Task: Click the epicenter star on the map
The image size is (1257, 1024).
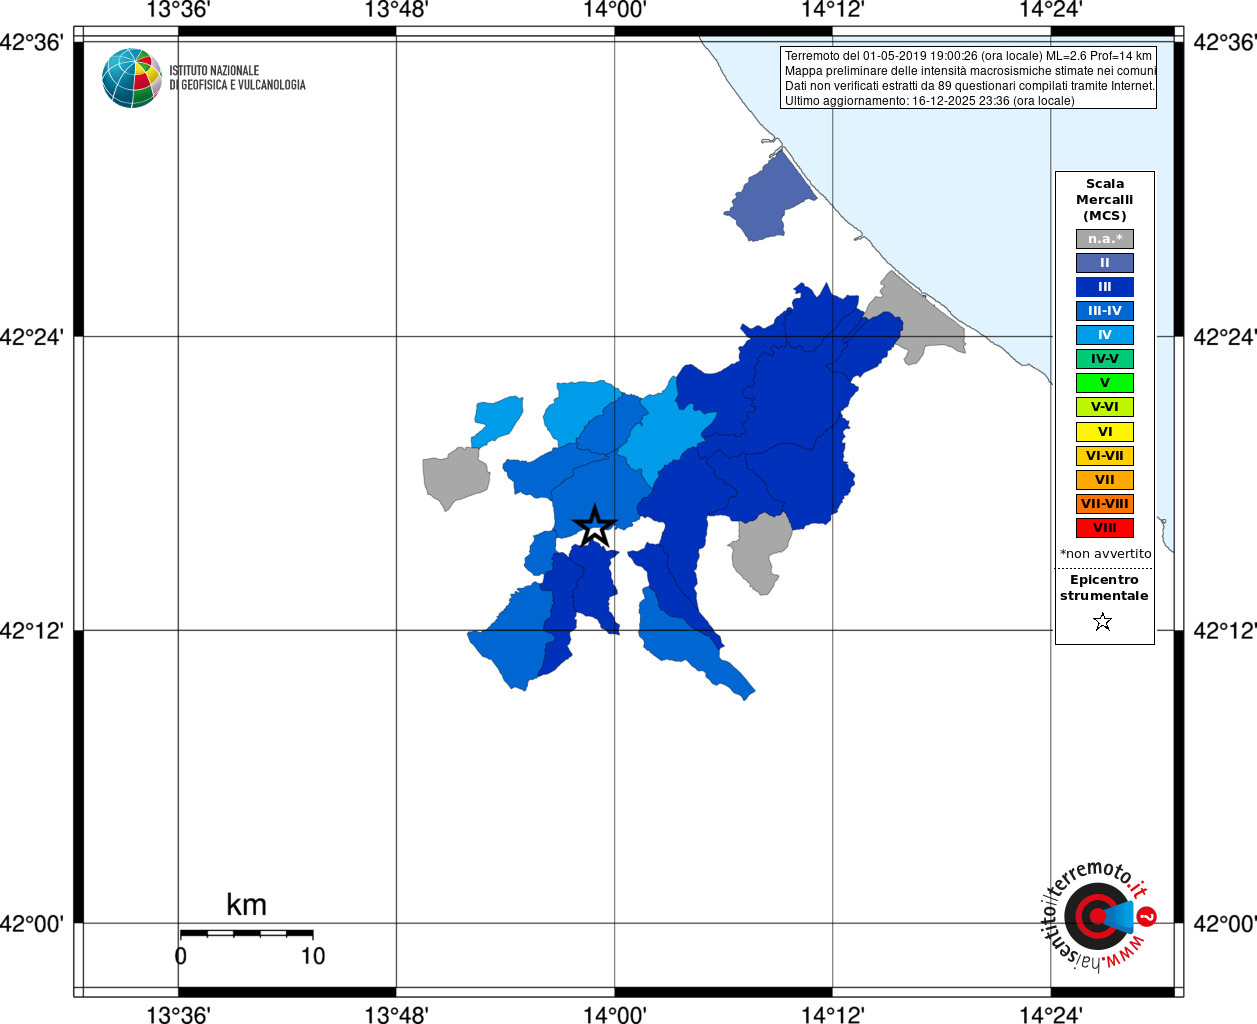Action: (595, 526)
